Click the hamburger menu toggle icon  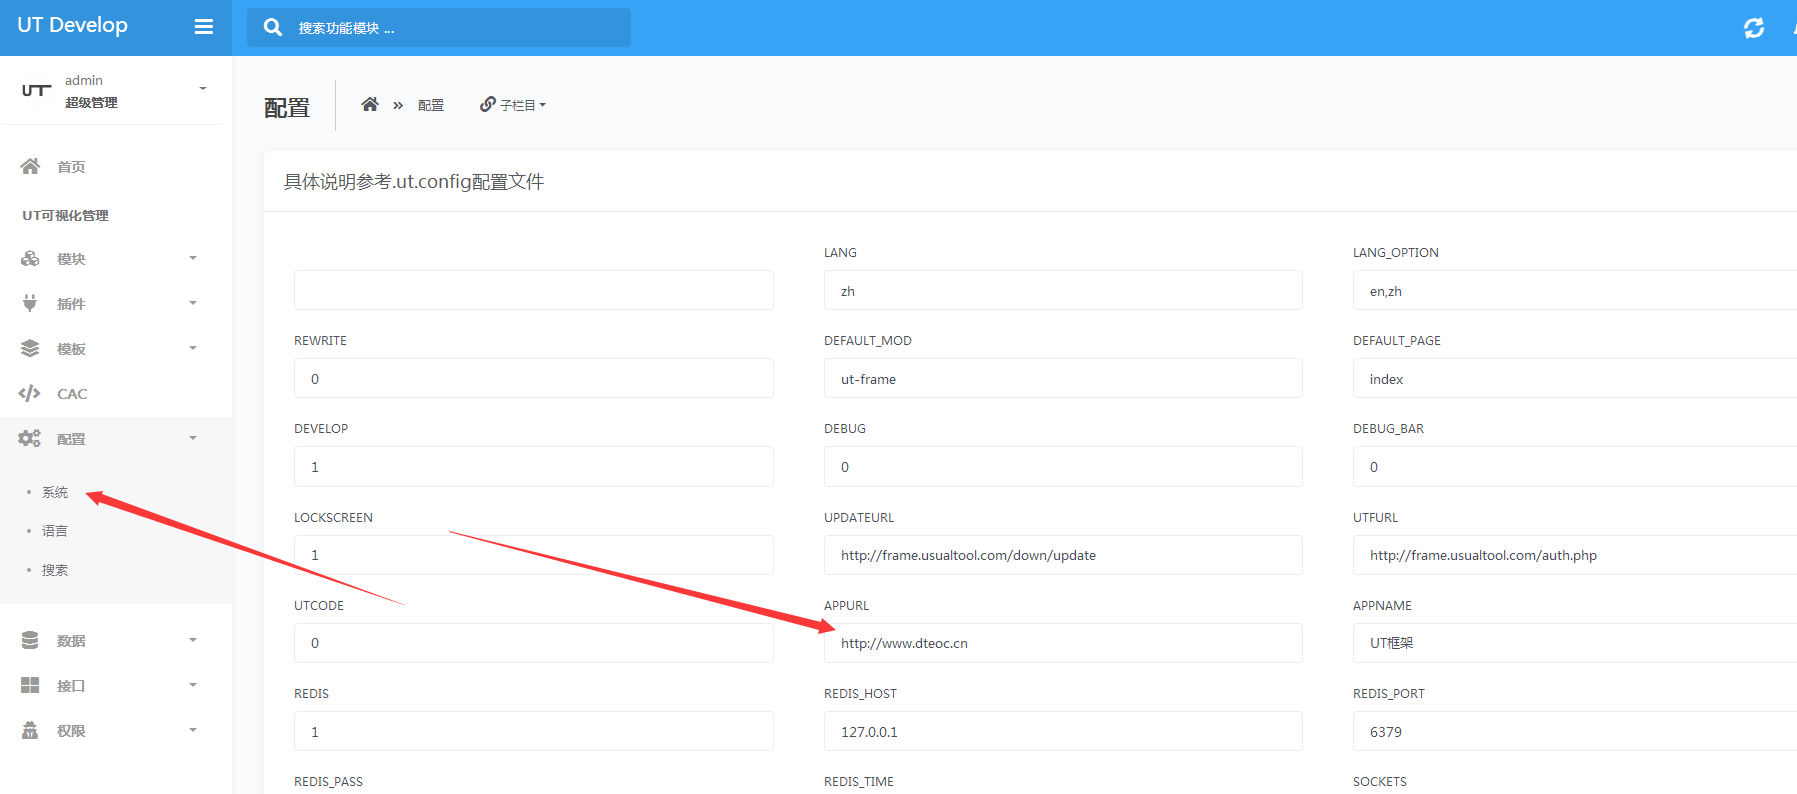(x=203, y=27)
